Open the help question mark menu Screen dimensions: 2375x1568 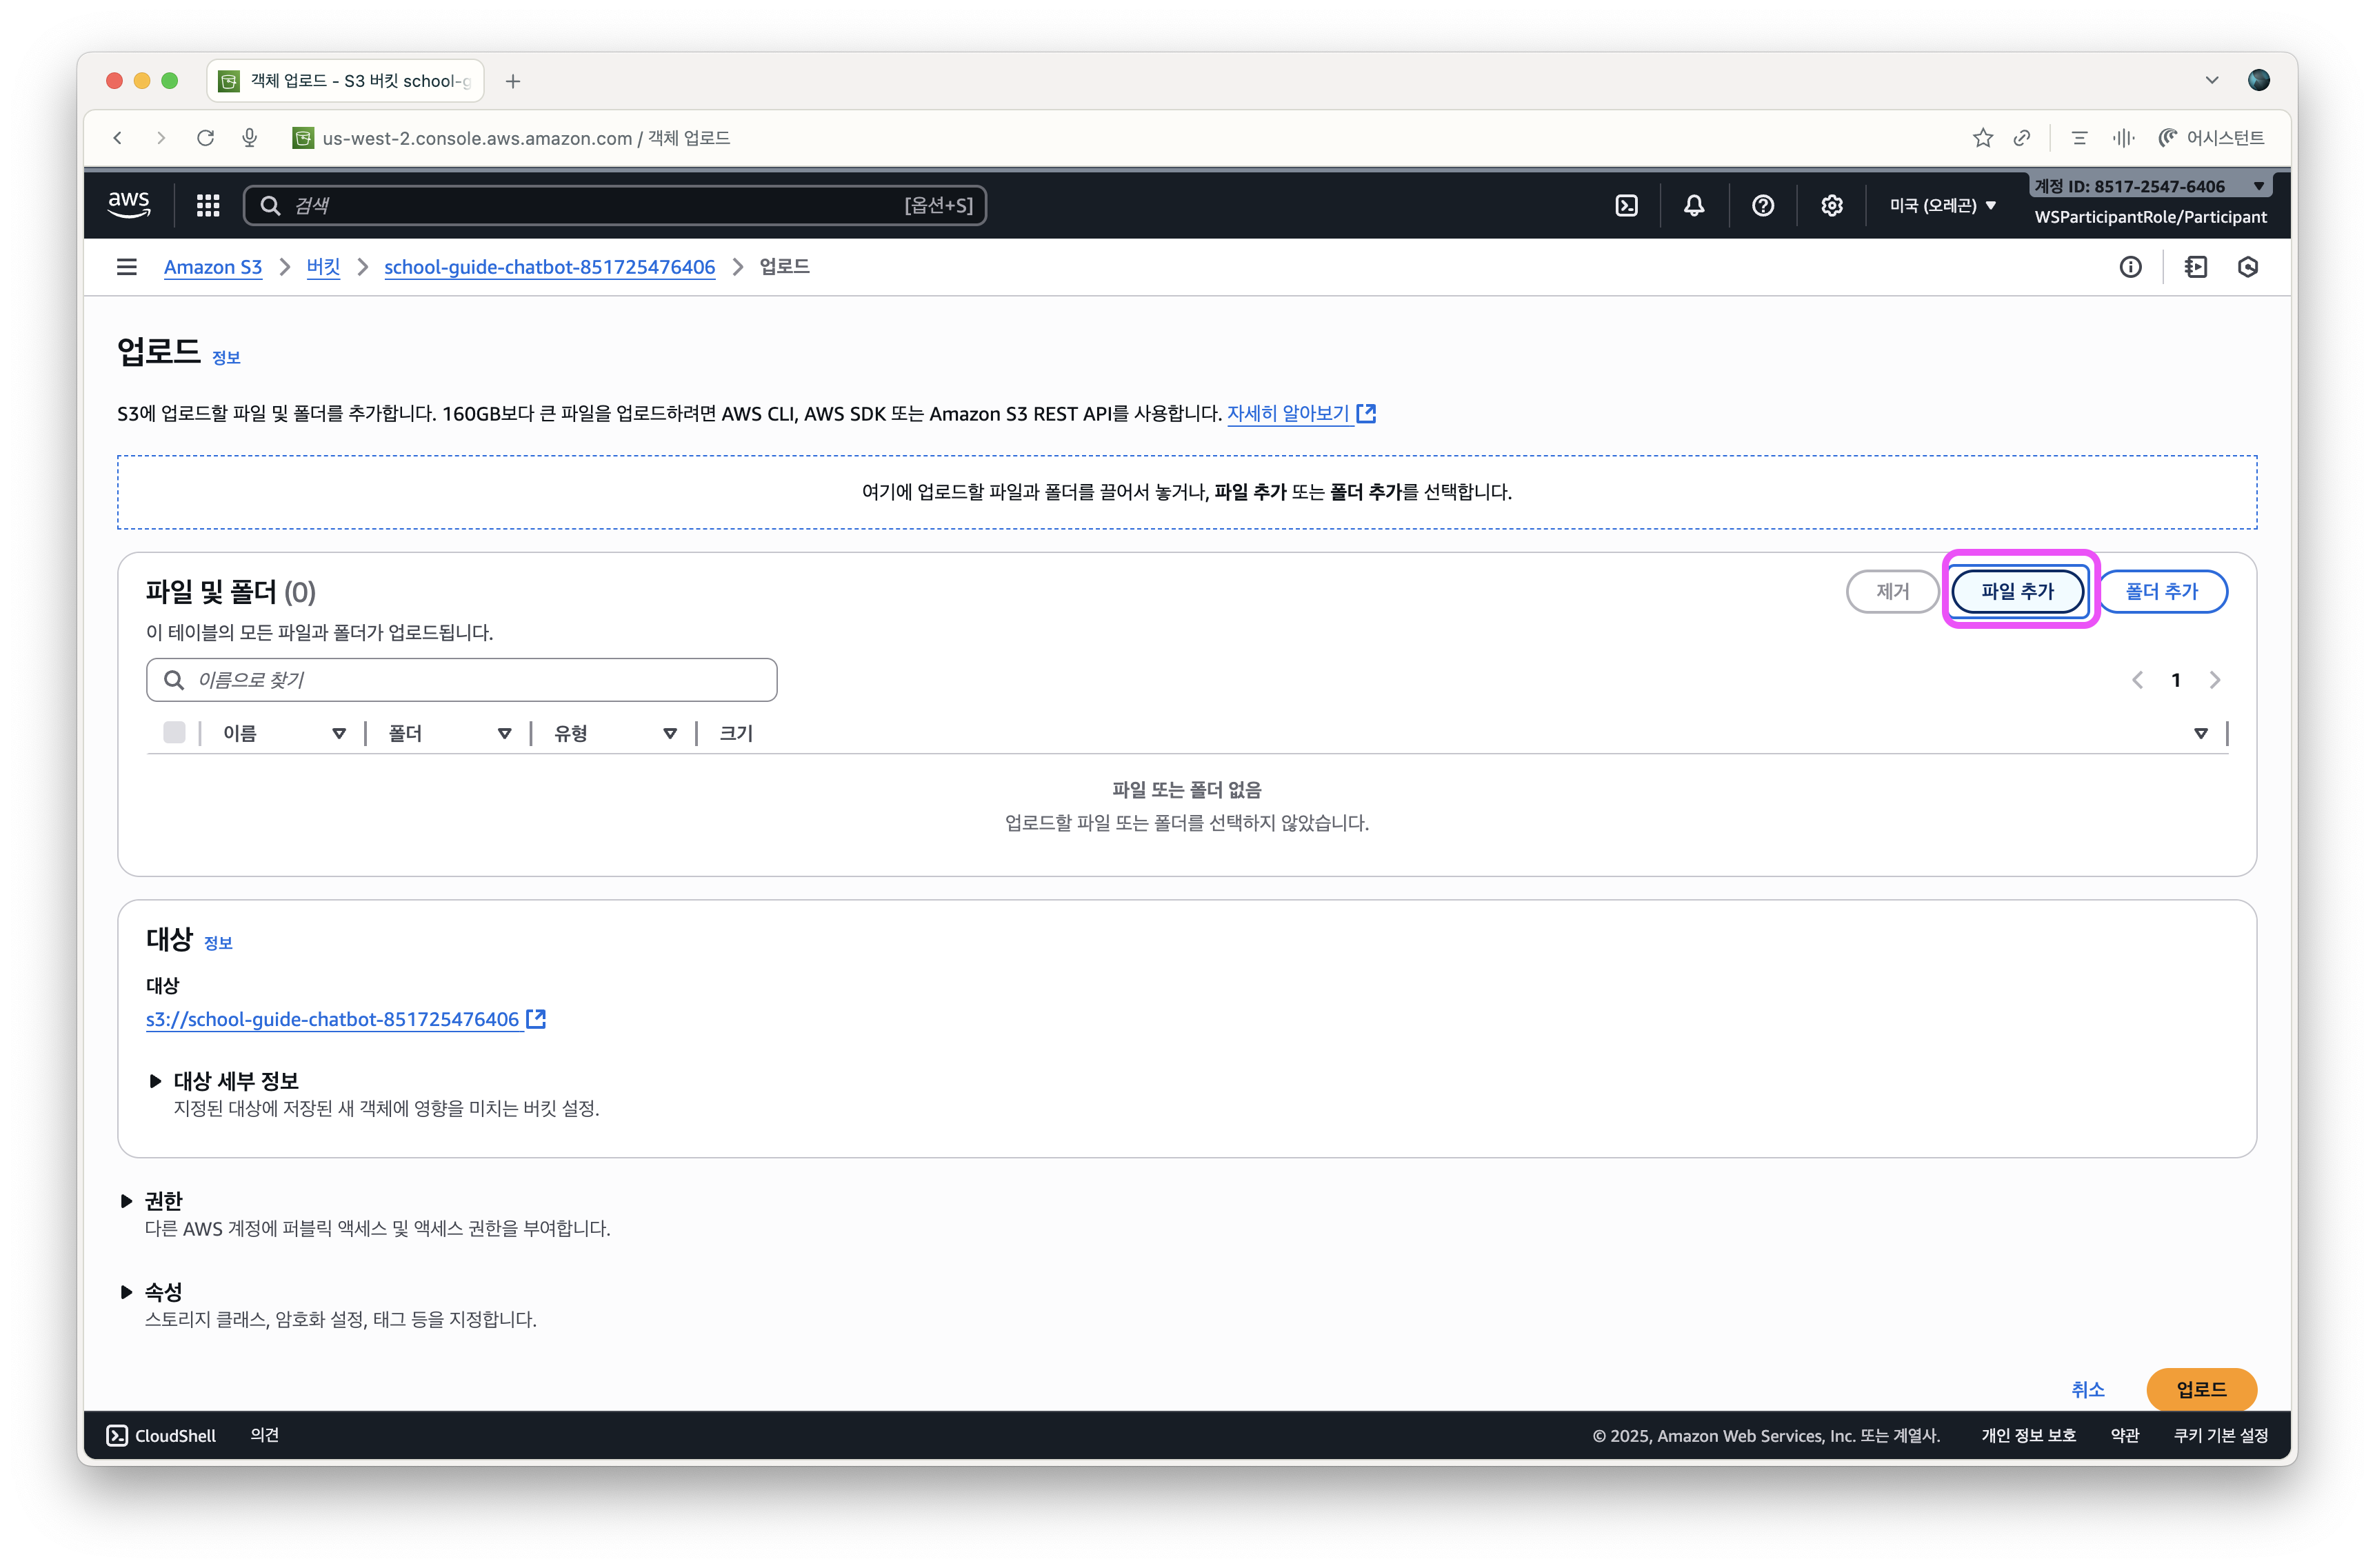tap(1763, 205)
